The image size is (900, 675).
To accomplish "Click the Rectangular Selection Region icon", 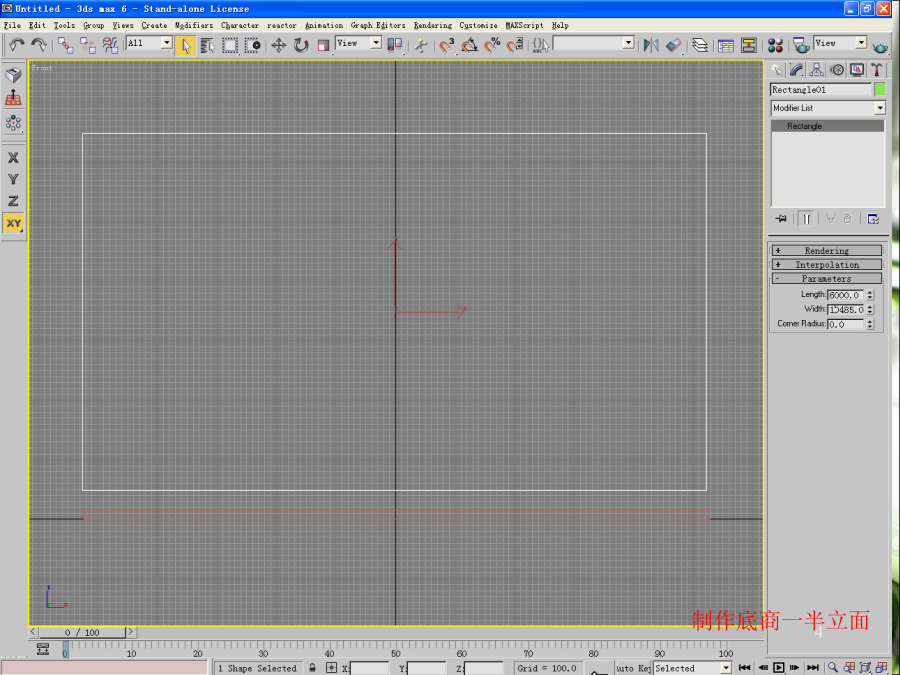I will click(x=230, y=45).
